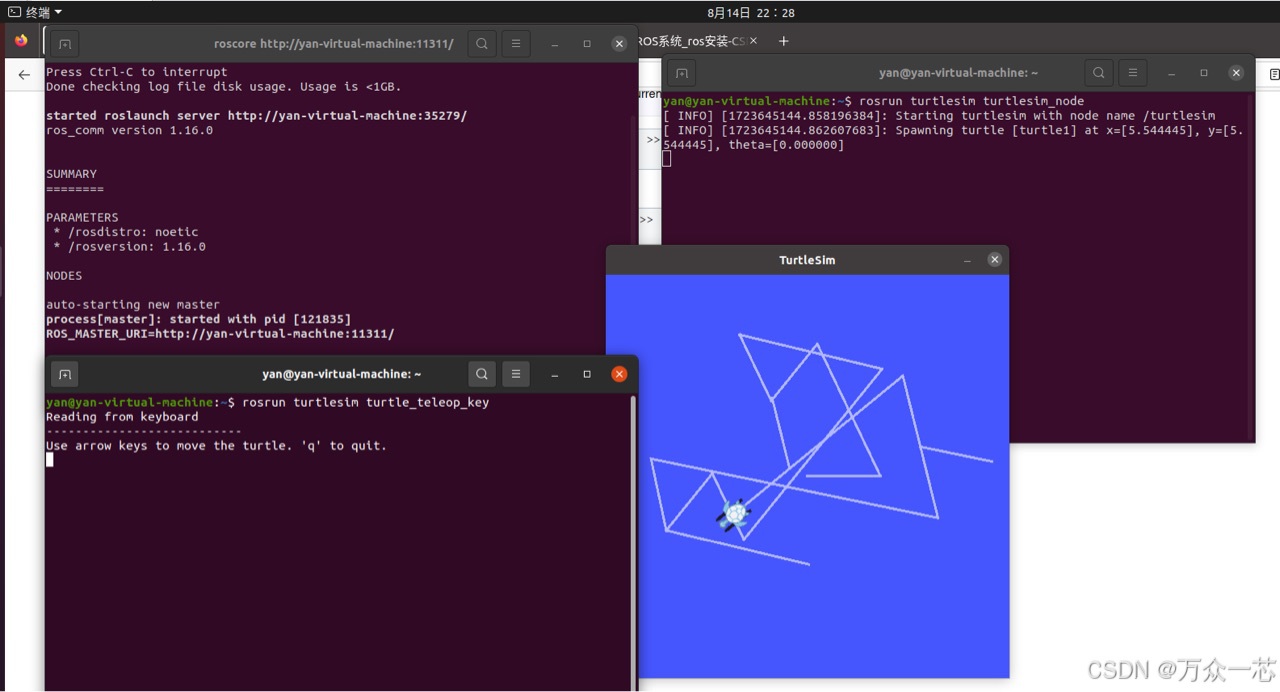Click the turtlesim_node terminal title text
The width and height of the screenshot is (1280, 692).
958,73
